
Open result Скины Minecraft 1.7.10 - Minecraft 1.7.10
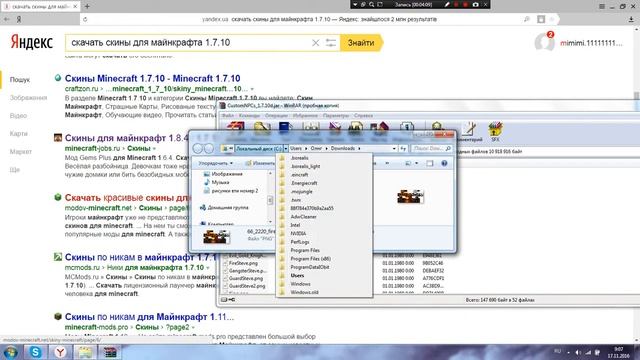[153, 78]
